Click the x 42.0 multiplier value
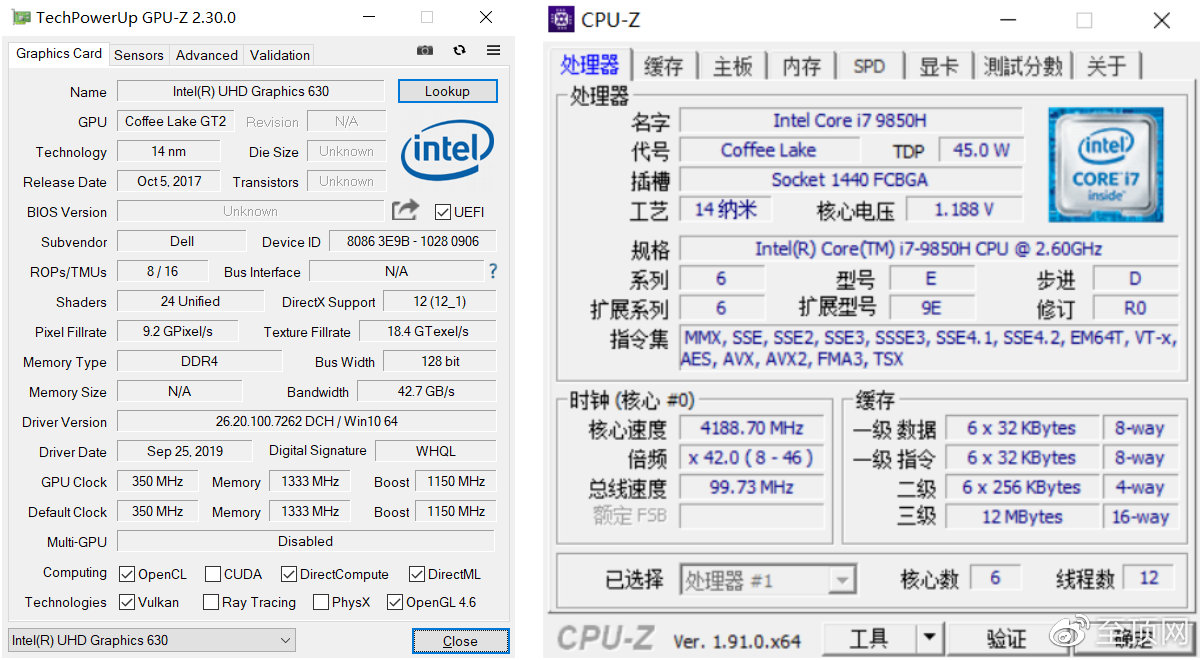 [754, 458]
